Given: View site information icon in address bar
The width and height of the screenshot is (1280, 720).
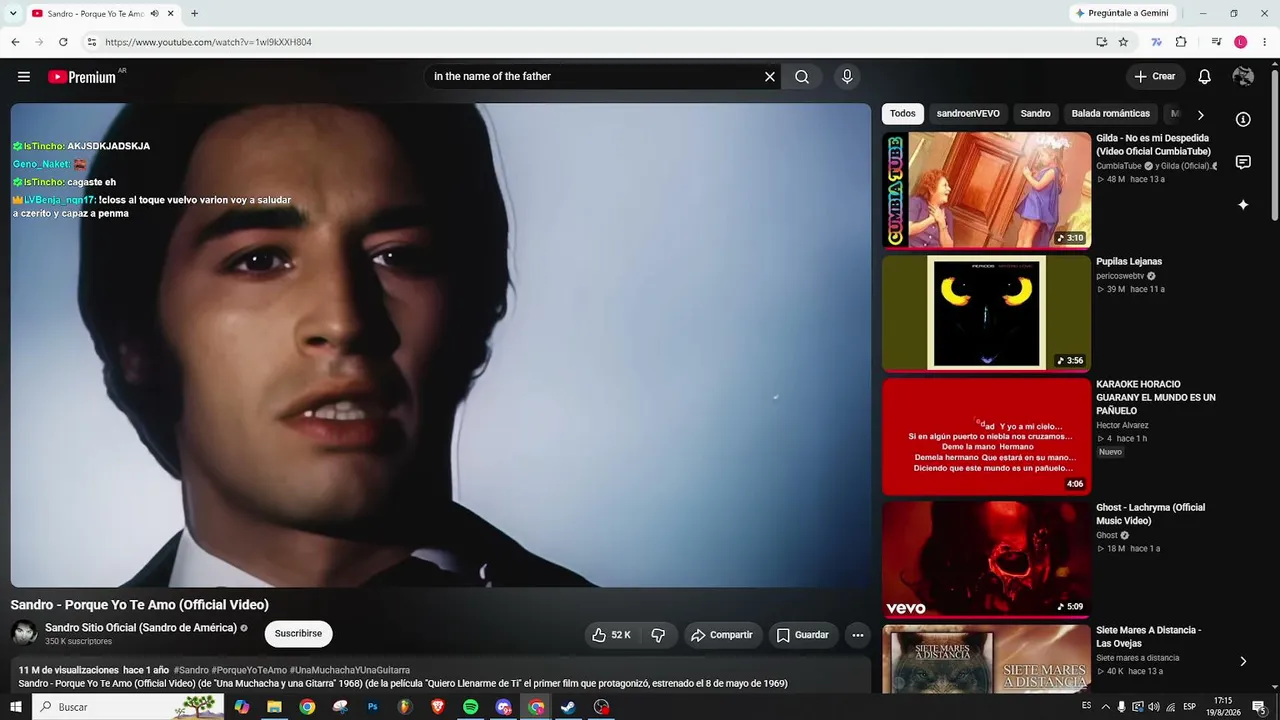Looking at the screenshot, I should point(92,42).
